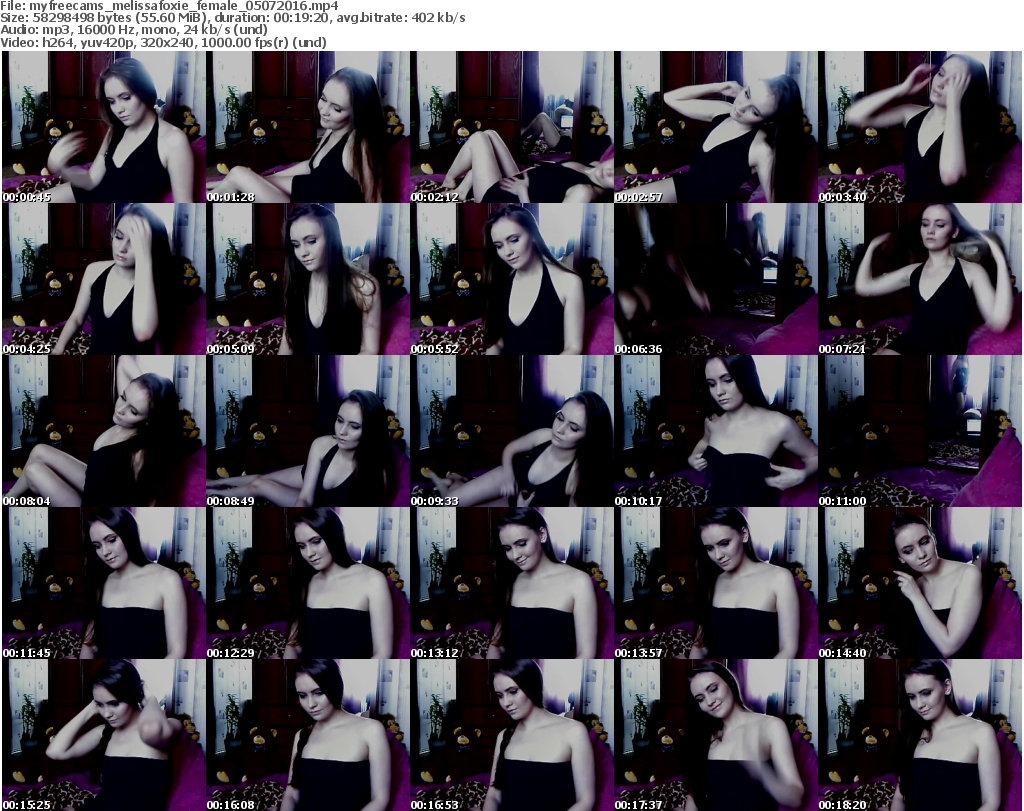Image resolution: width=1024 pixels, height=811 pixels.
Task: Click the 'Audio: mp3, 16000 Hz' info line
Action: pyautogui.click(x=134, y=30)
